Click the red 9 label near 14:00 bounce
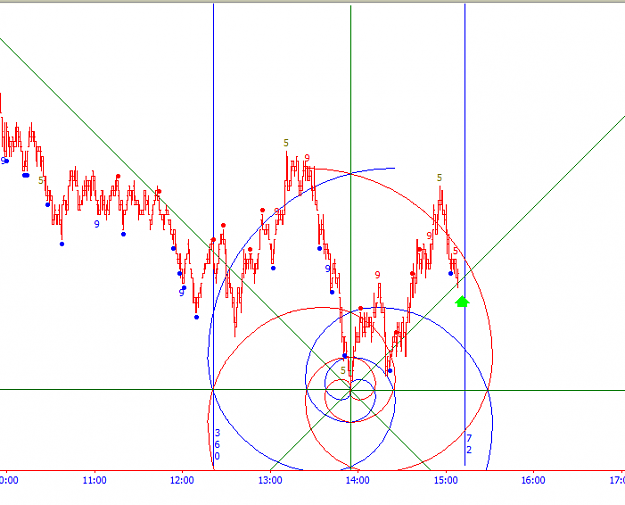Viewport: 625px width, 505px height. pos(377,275)
